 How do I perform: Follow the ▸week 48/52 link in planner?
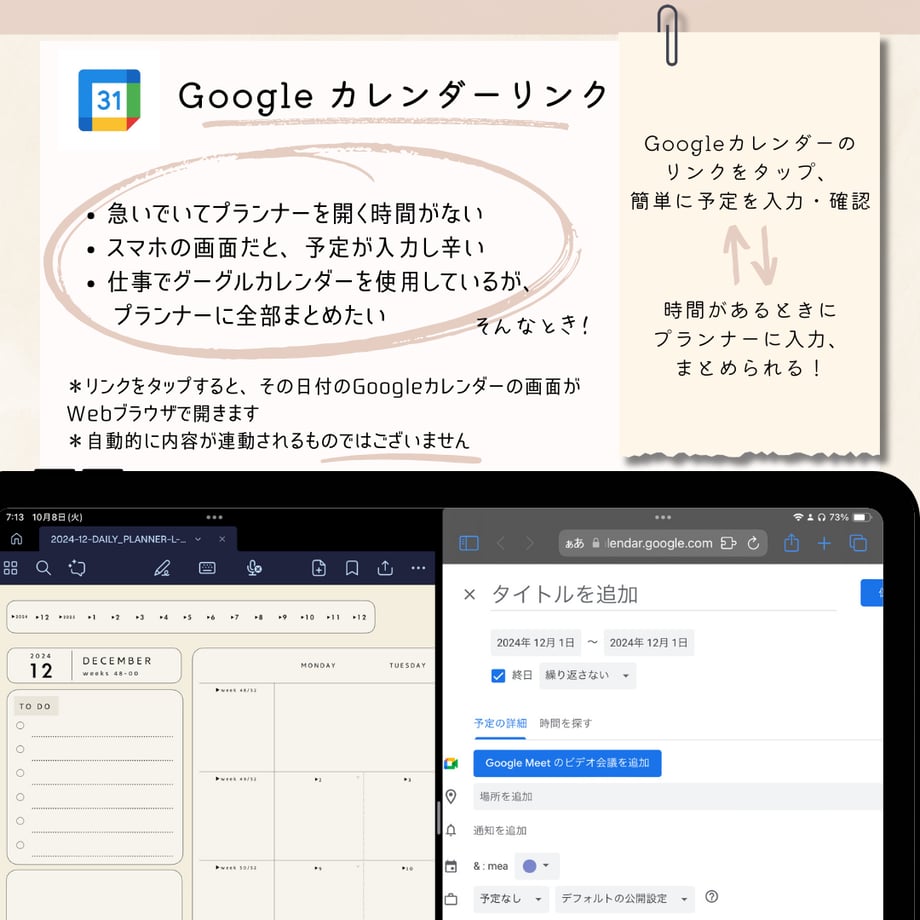tap(236, 690)
